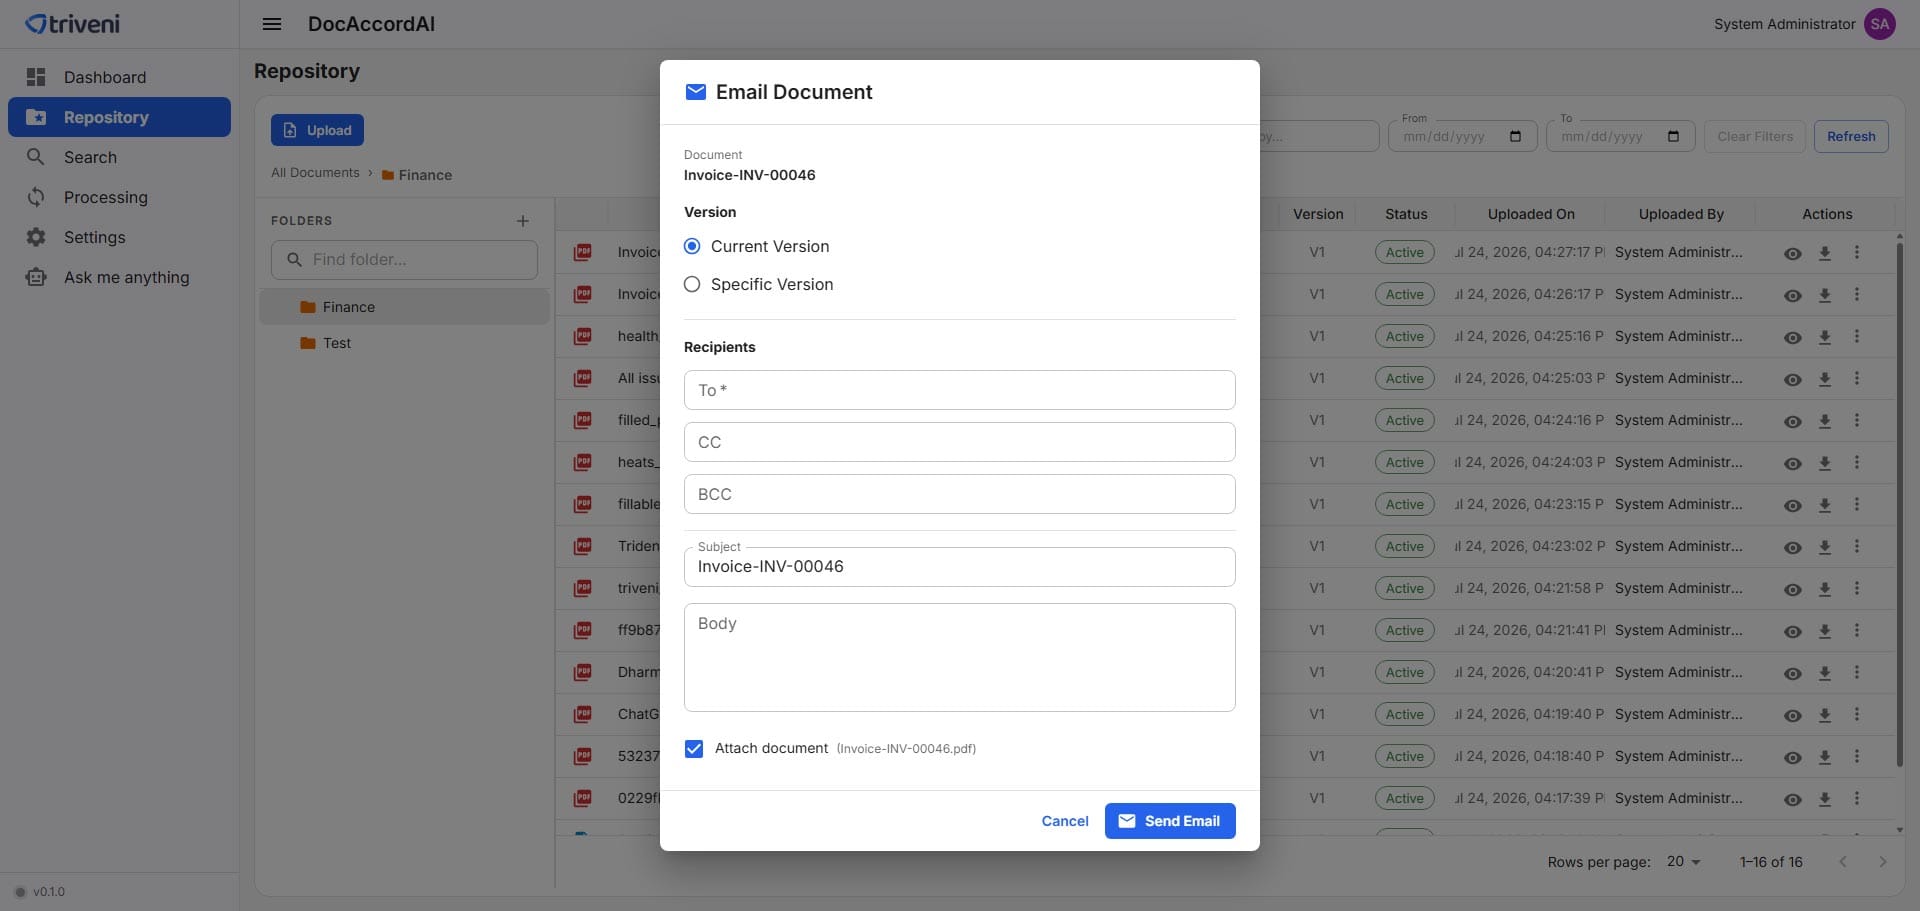Open the To date calendar picker
Image resolution: width=1920 pixels, height=911 pixels.
1673,136
